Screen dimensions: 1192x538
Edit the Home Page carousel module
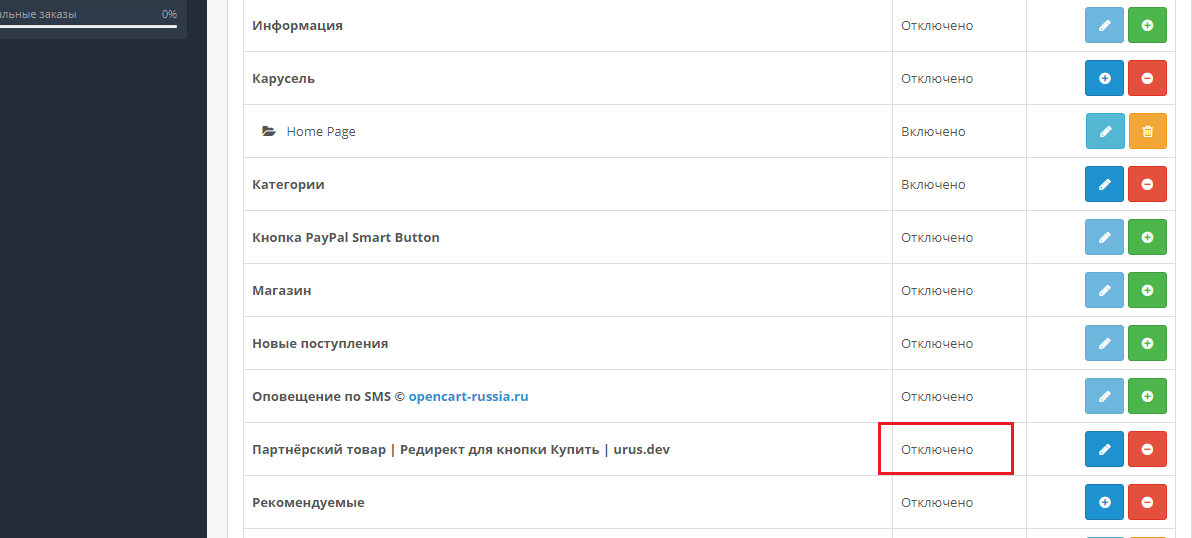1105,131
